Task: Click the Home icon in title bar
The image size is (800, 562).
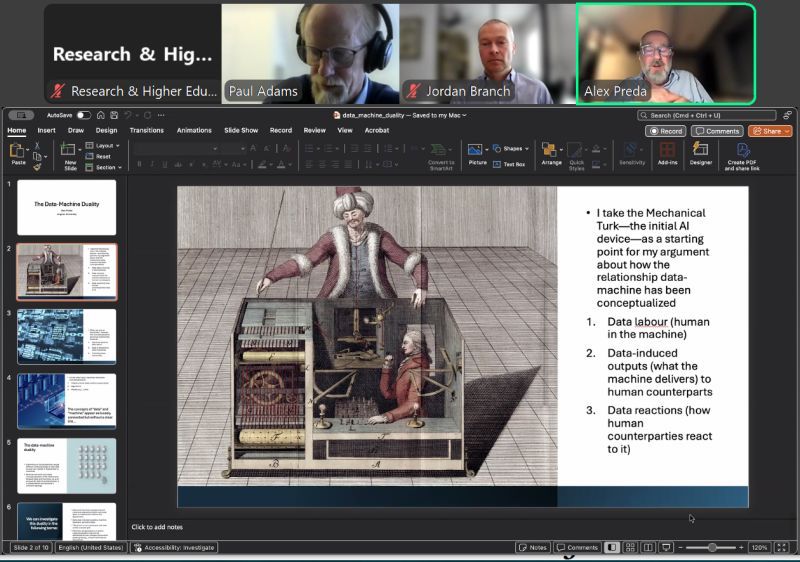Action: tap(101, 115)
